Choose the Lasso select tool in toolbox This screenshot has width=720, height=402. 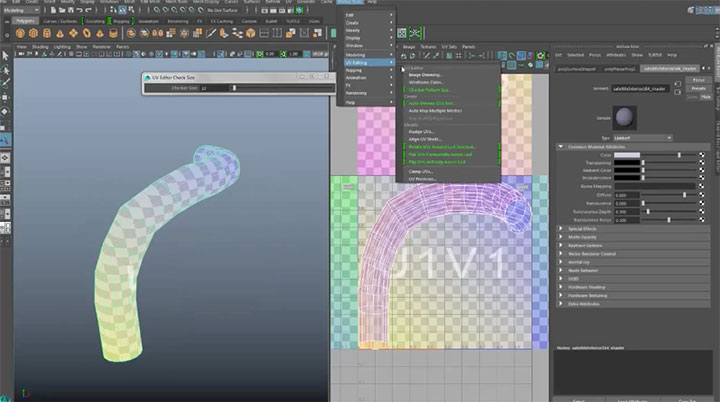[x=6, y=70]
